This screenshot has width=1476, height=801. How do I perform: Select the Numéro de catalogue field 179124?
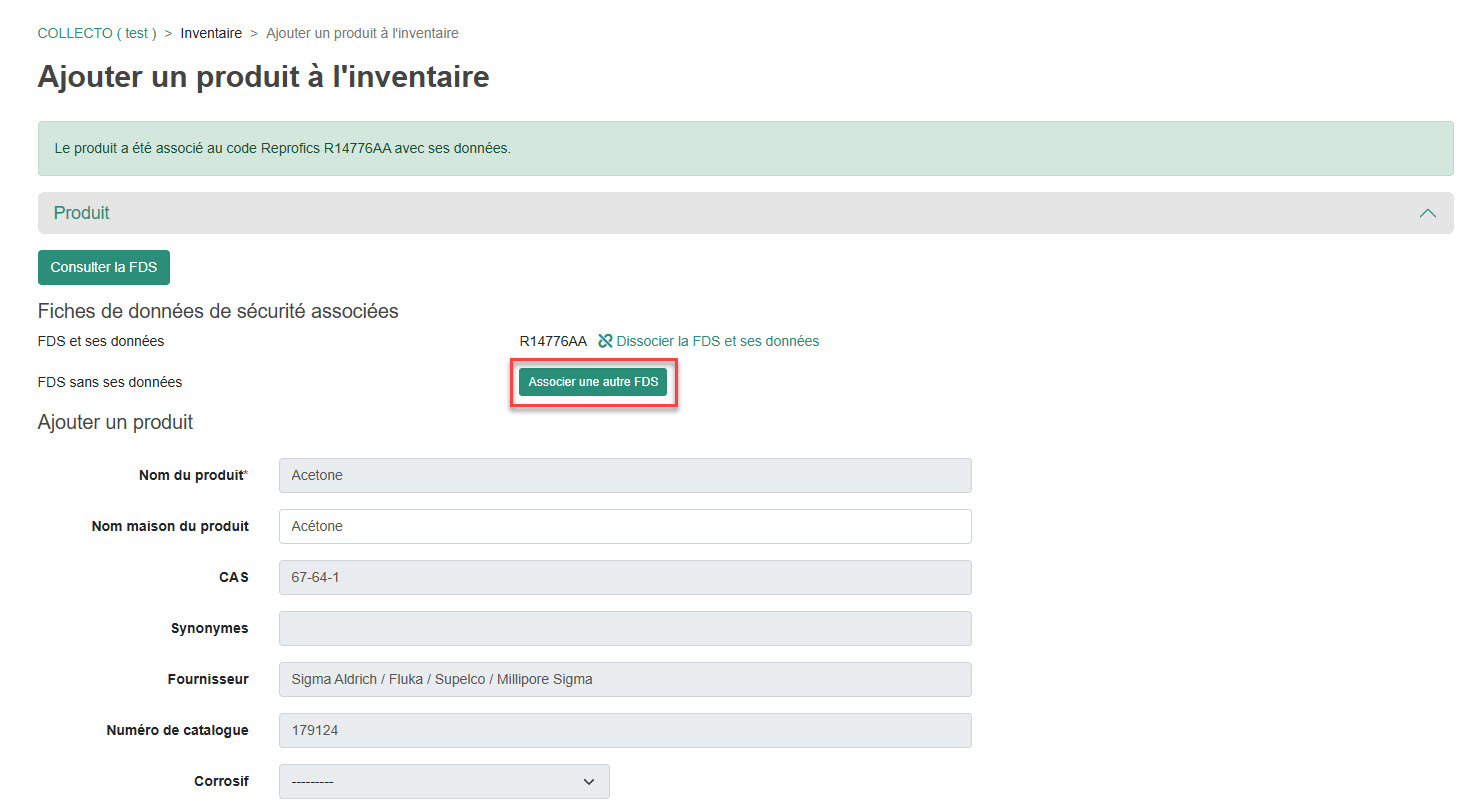tap(625, 730)
